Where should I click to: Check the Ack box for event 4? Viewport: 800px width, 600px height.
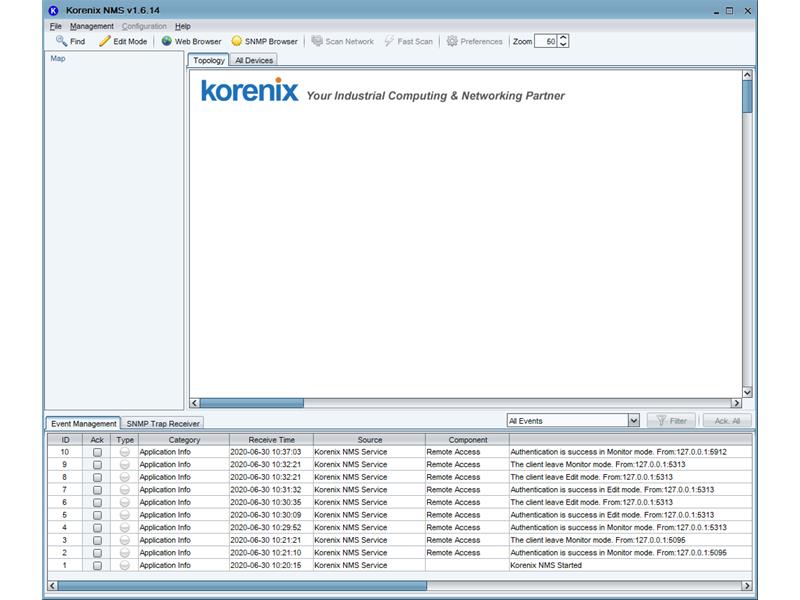(97, 528)
